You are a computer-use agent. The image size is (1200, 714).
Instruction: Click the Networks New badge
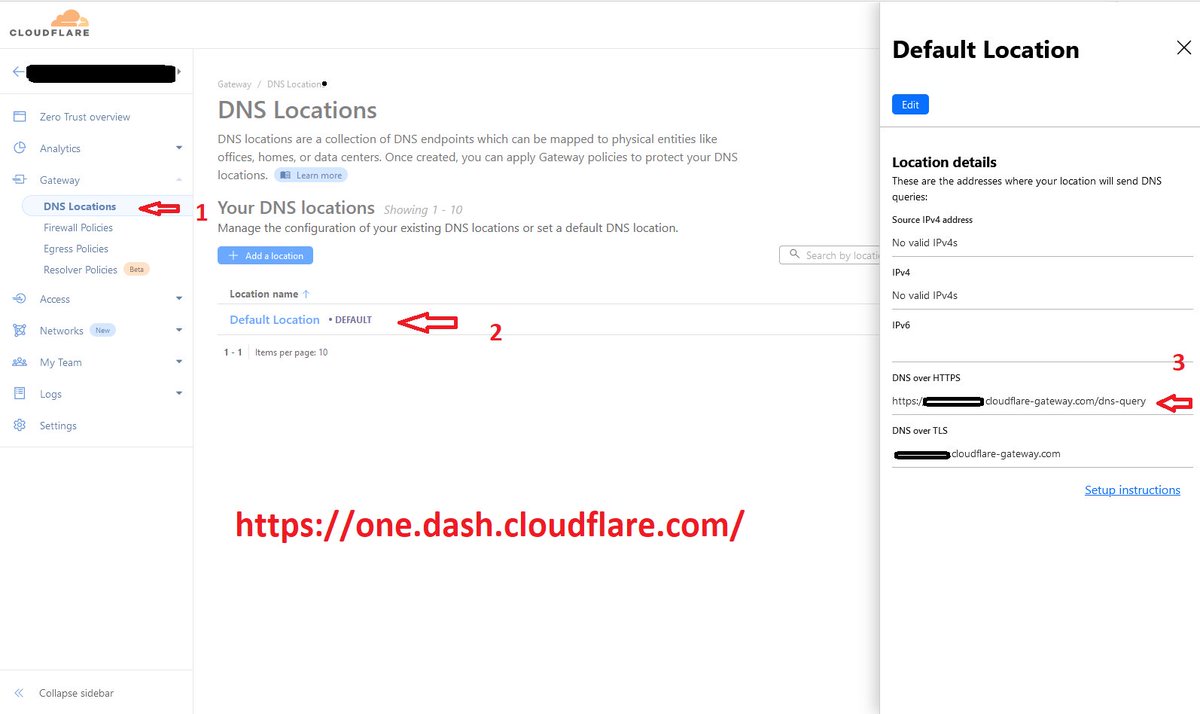(x=102, y=330)
